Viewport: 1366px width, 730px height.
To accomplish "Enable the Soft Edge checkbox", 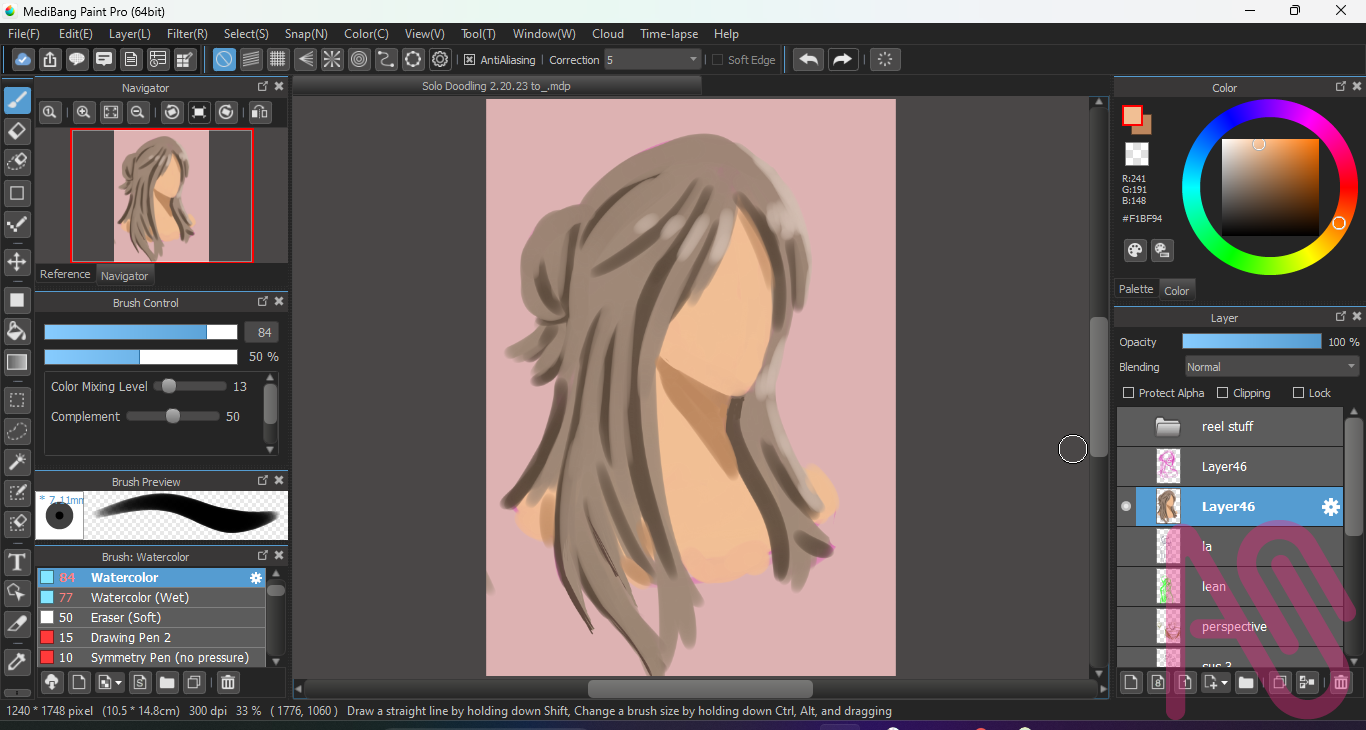I will (717, 60).
